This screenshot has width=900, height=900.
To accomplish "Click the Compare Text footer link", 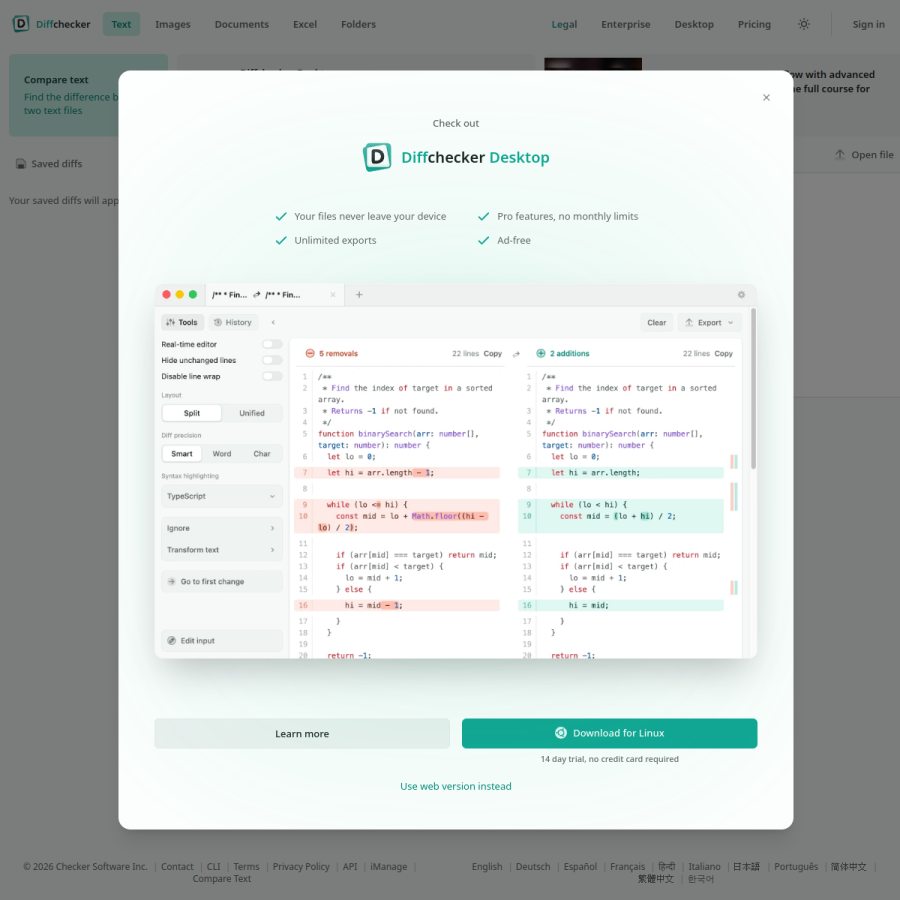I will (x=222, y=879).
